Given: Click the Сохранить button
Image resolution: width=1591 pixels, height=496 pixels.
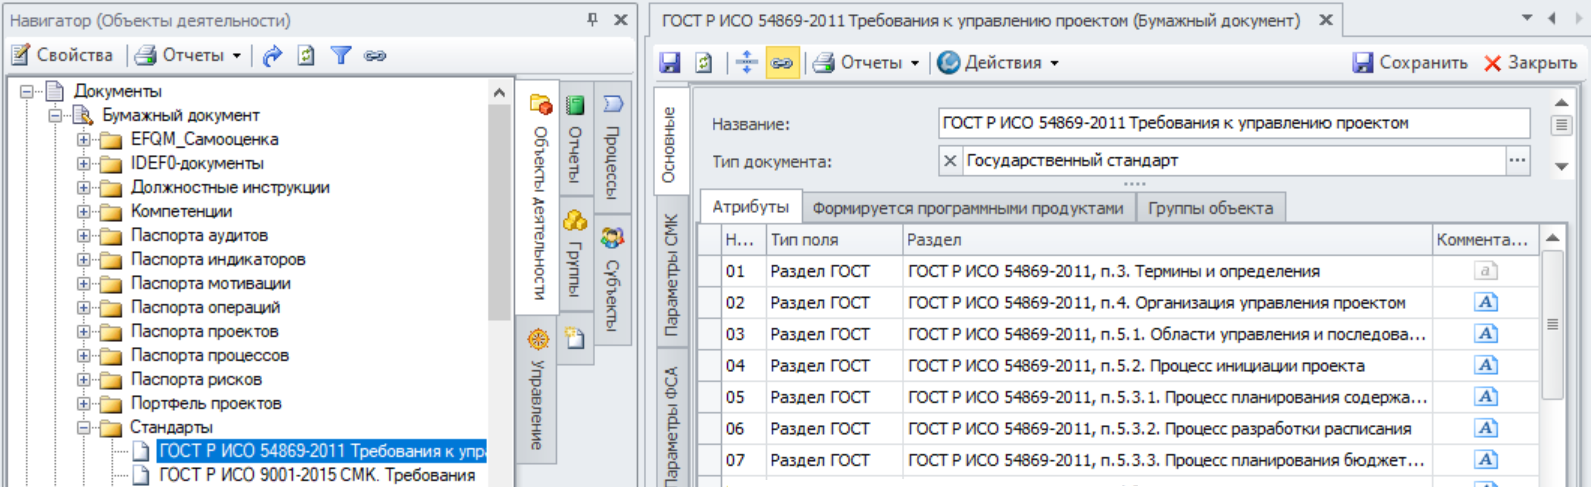Looking at the screenshot, I should tap(1410, 63).
